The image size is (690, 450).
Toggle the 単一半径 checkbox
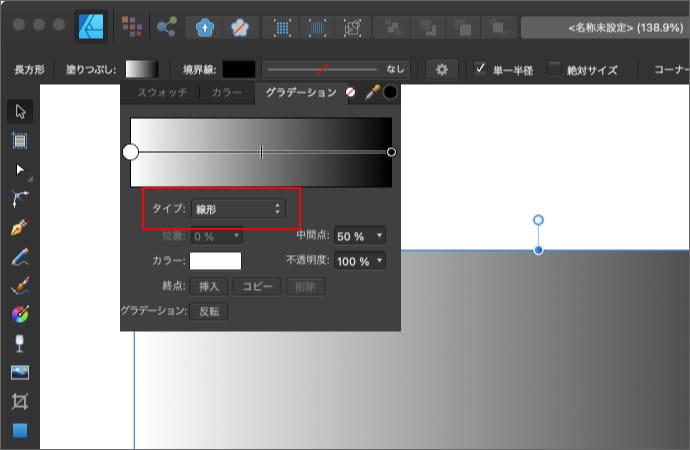481,69
